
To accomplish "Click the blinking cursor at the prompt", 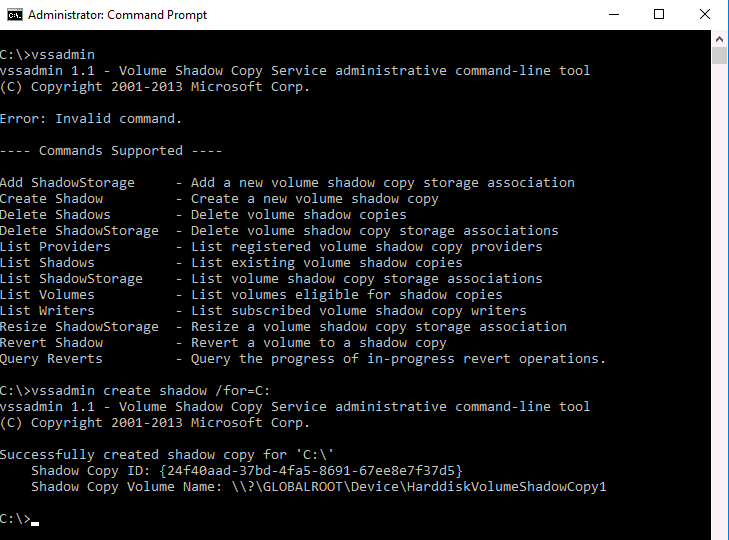I will [x=35, y=523].
